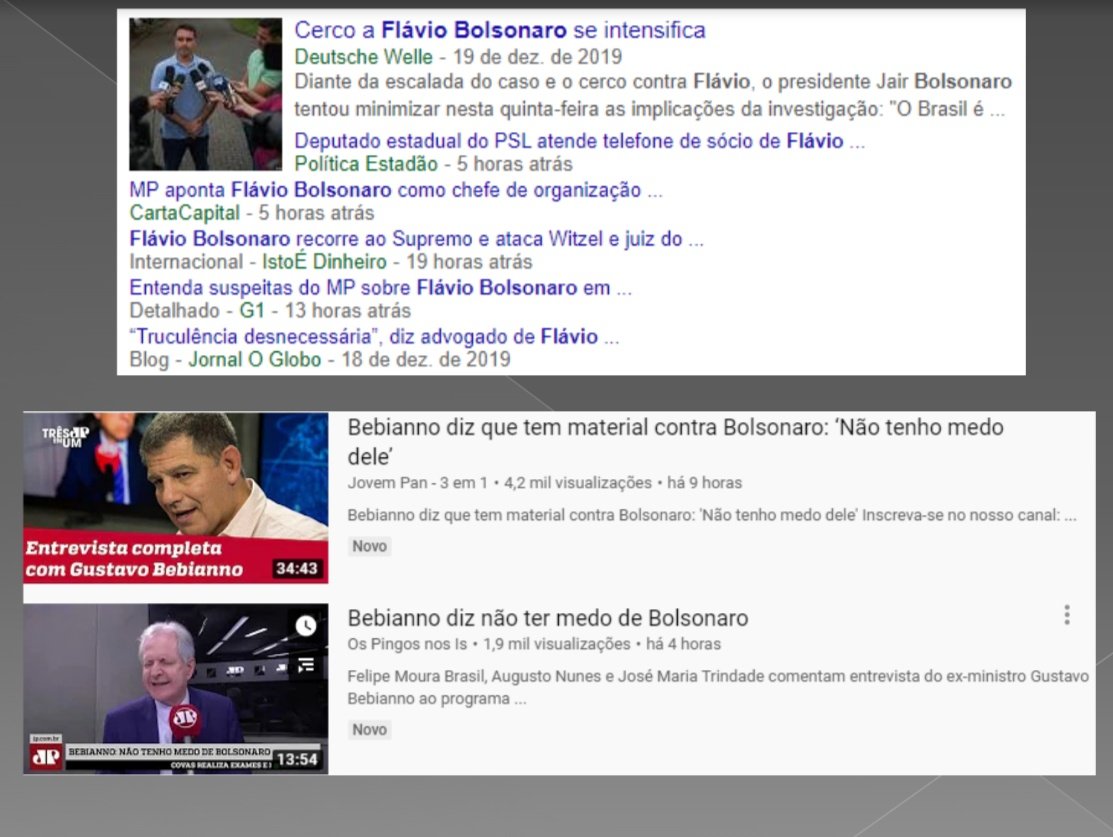This screenshot has height=837, width=1113.
Task: Open 'Deputado estadual do PSL atende telefone' link
Action: (579, 141)
